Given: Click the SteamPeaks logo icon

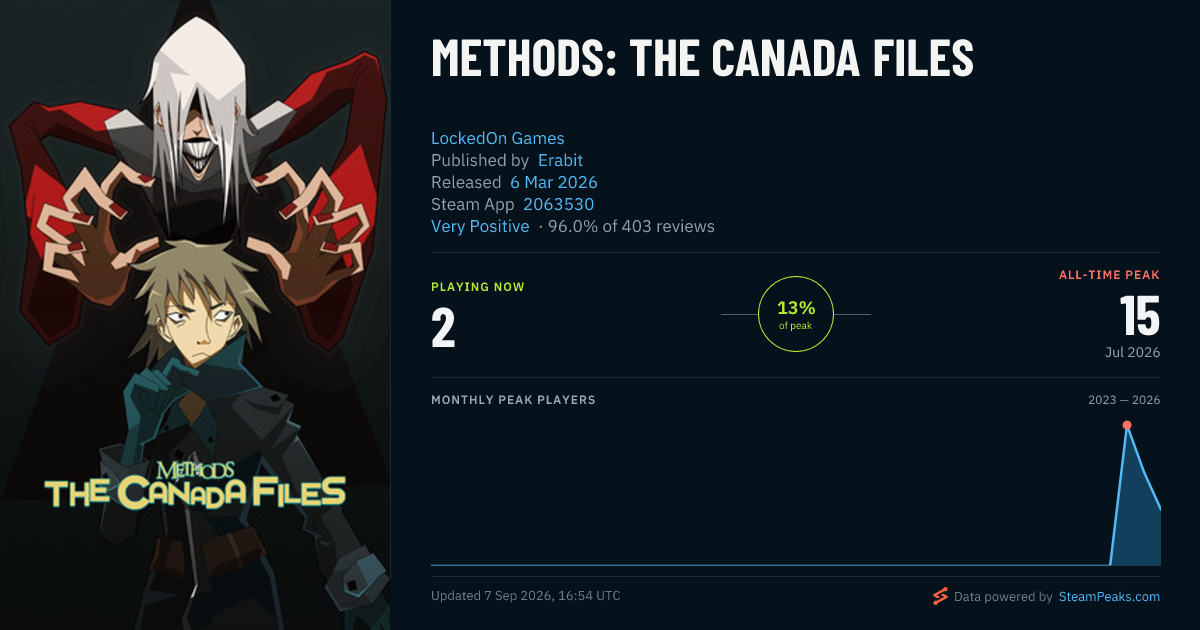Looking at the screenshot, I should click(x=940, y=597).
